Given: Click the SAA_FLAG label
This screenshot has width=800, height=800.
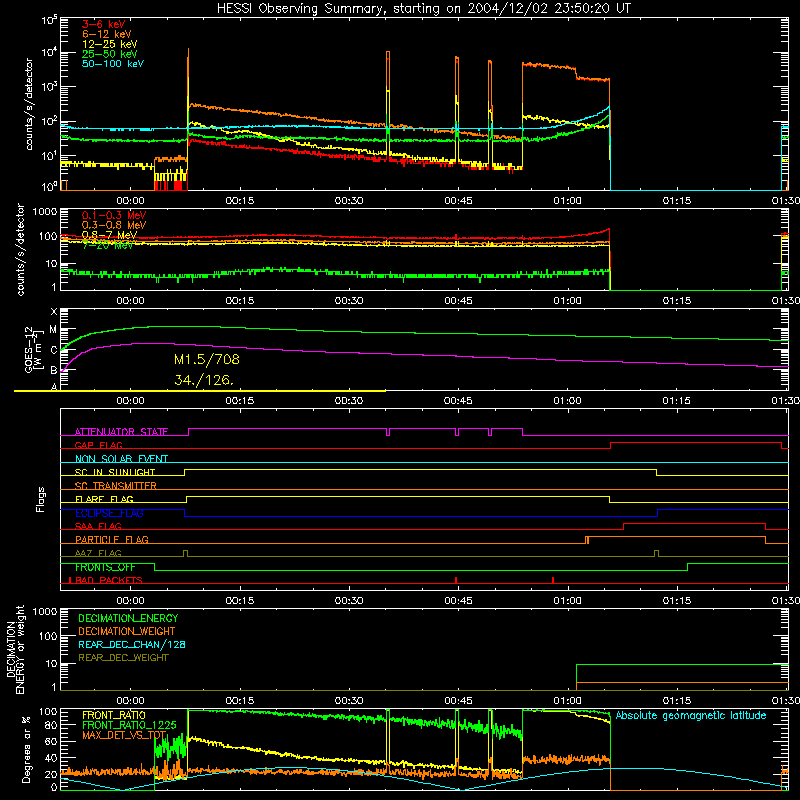Looking at the screenshot, I should point(98,526).
